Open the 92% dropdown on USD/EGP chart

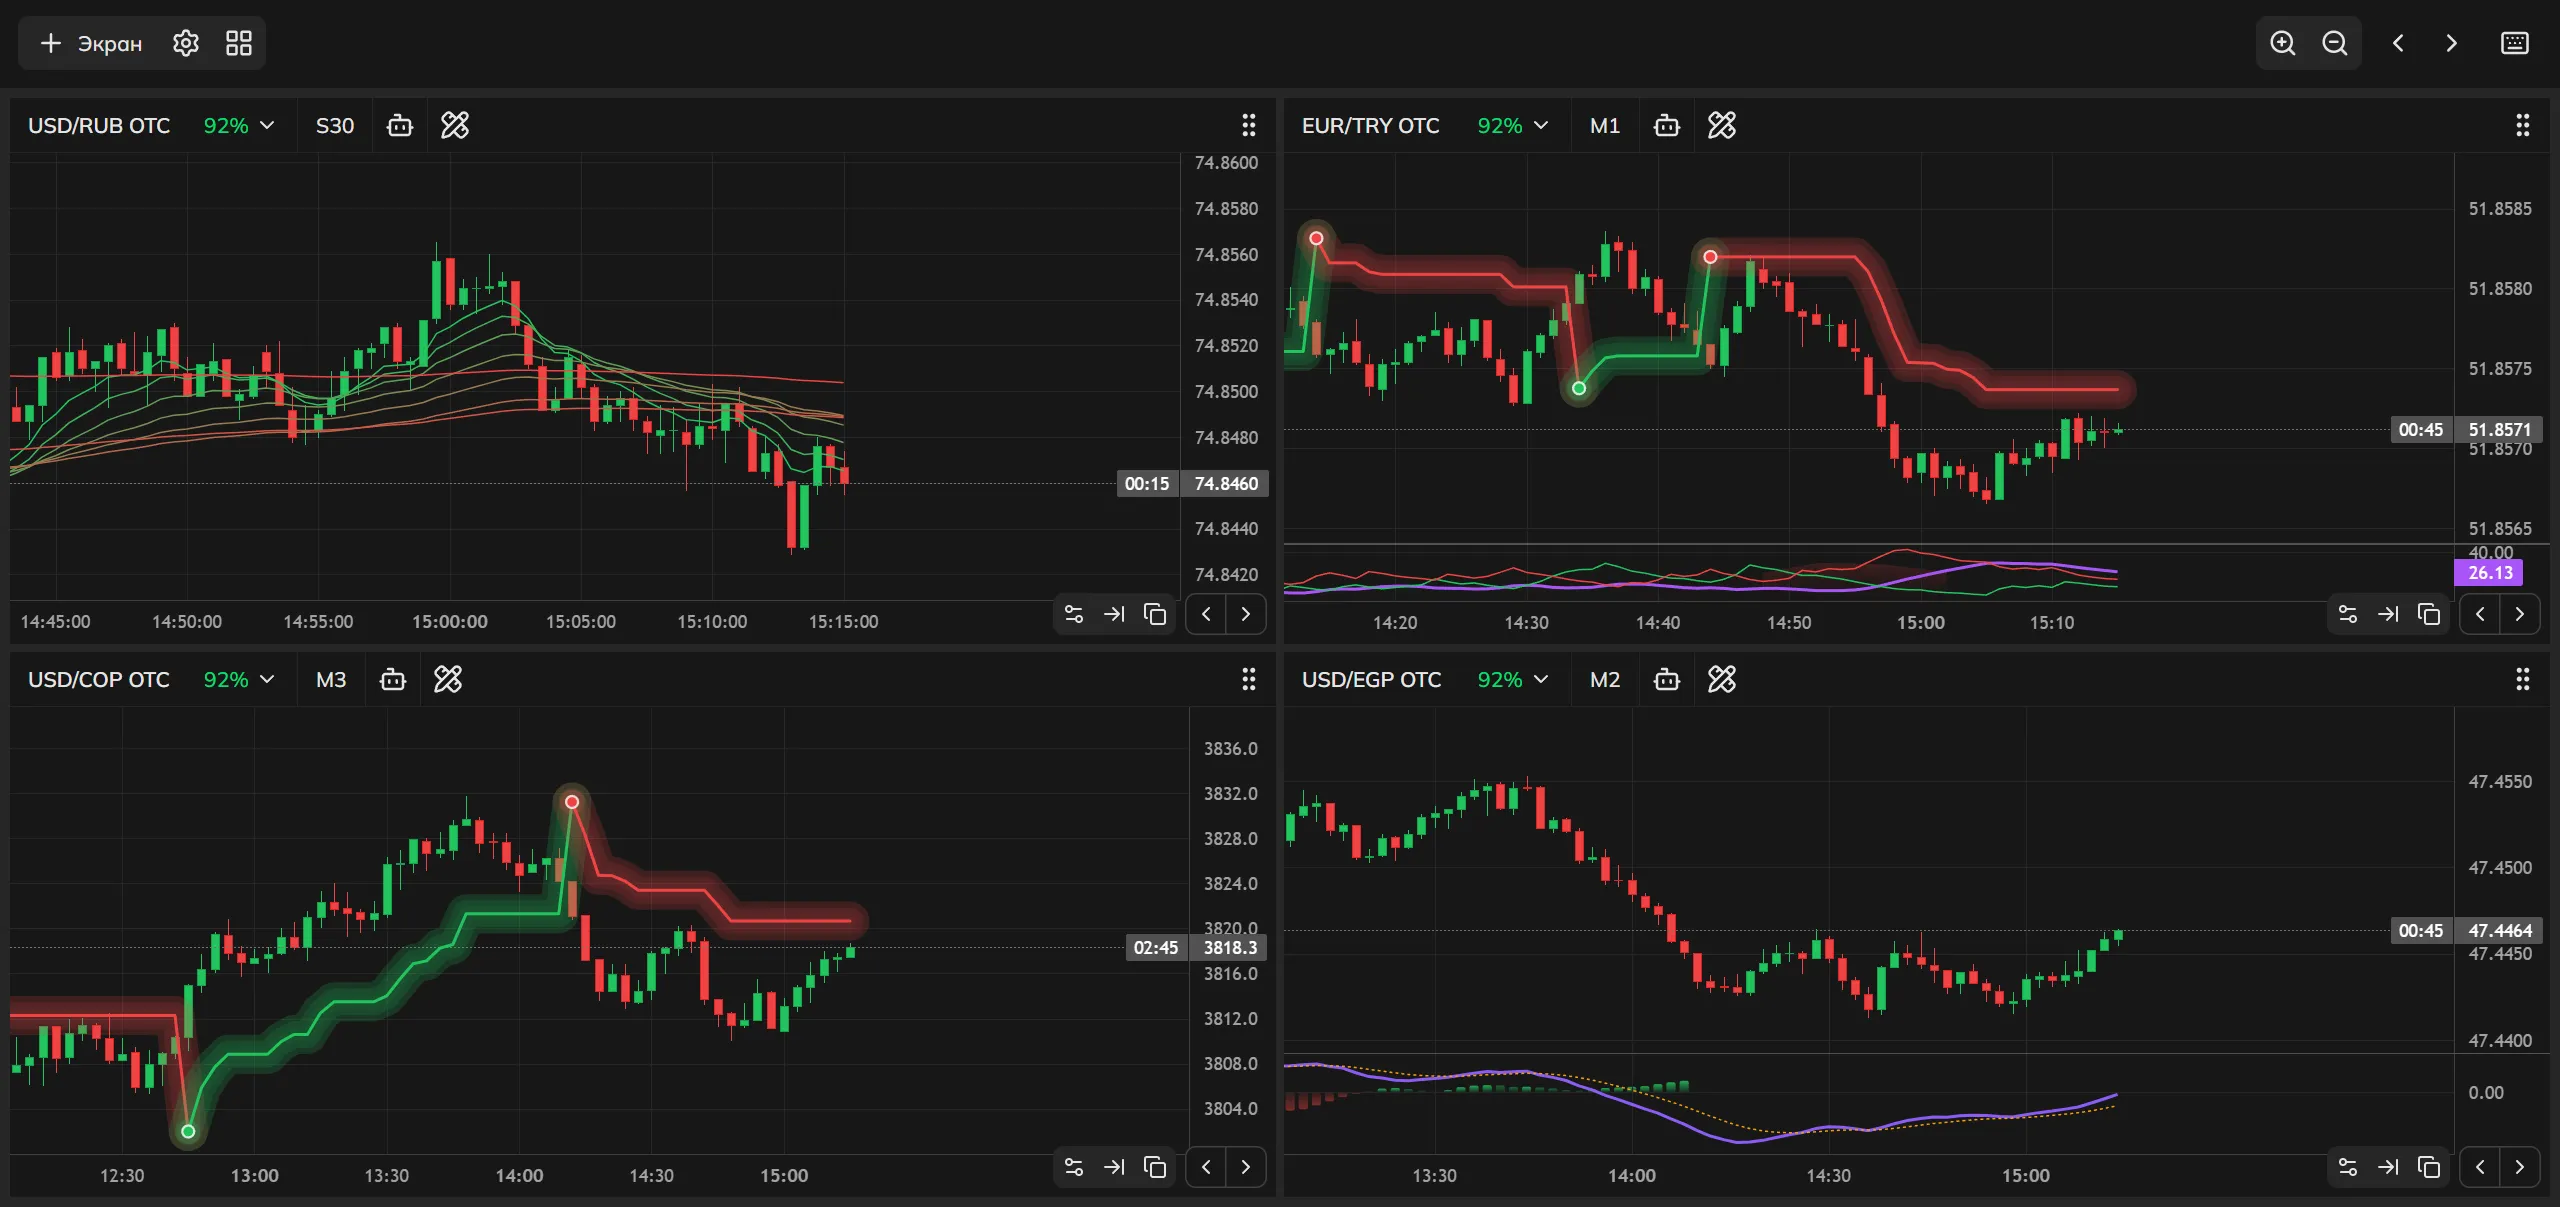point(1511,679)
